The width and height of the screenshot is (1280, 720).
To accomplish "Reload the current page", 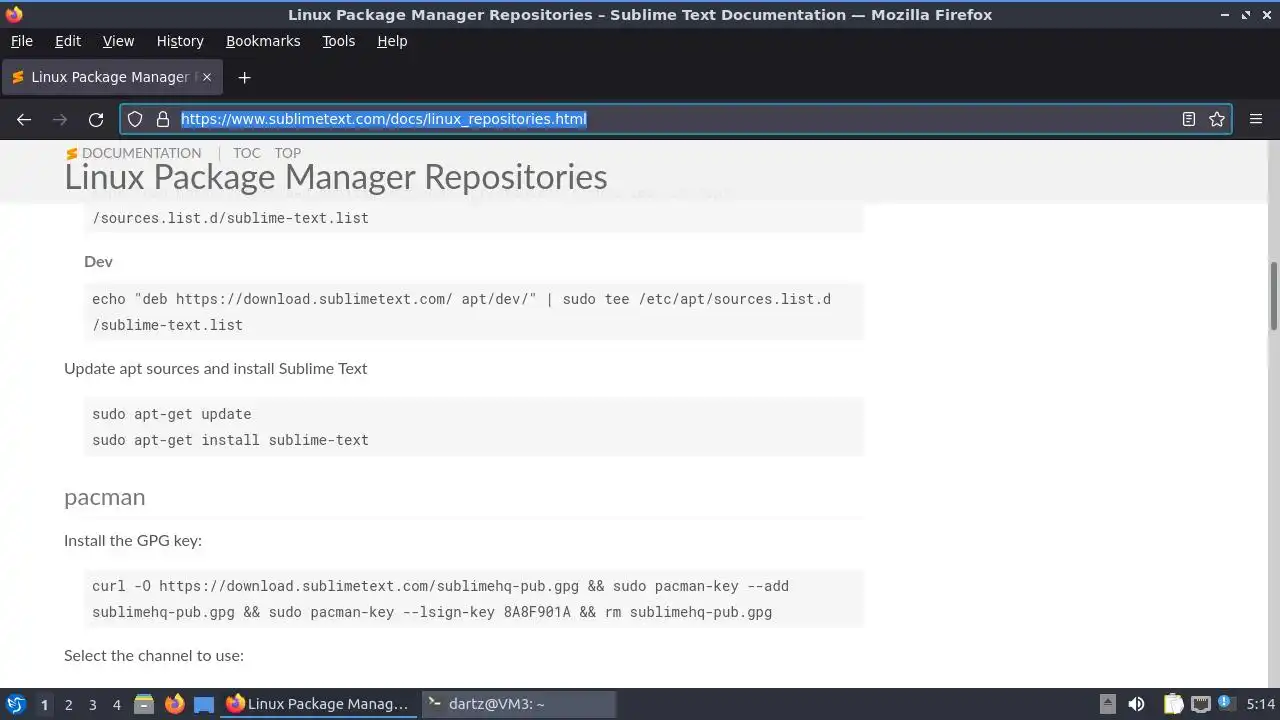I will (96, 119).
